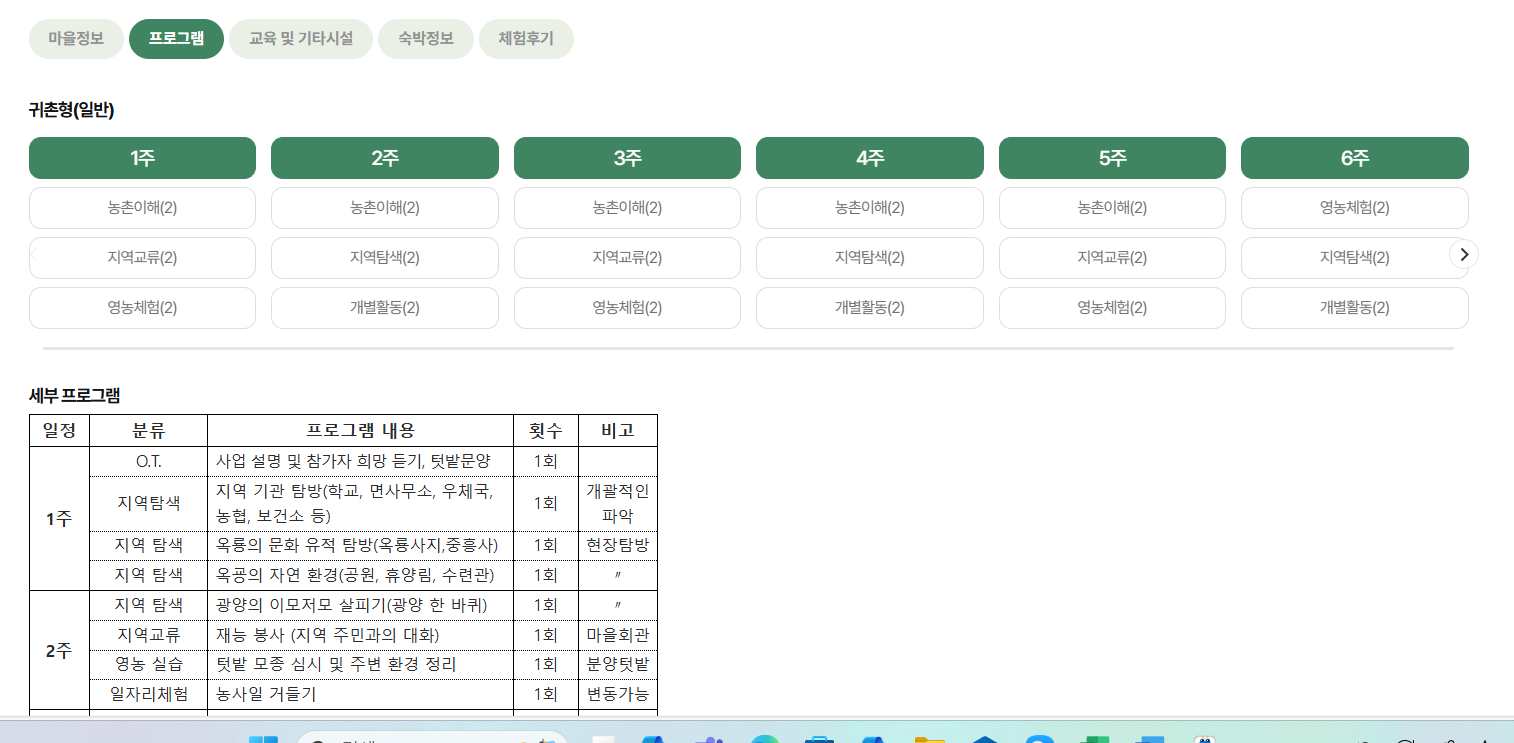Select the 교육 및 기타시설 tab
This screenshot has height=743, width=1514.
[300, 39]
